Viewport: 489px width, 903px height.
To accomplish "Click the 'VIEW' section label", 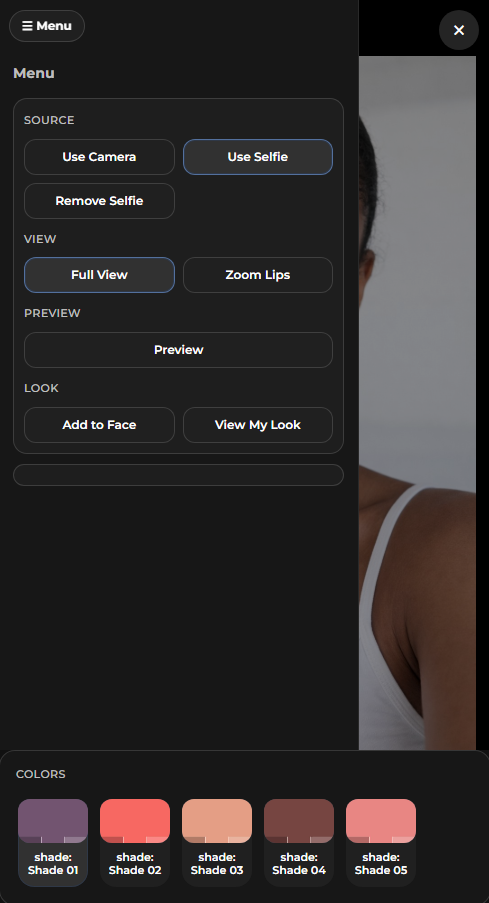I will coord(40,239).
